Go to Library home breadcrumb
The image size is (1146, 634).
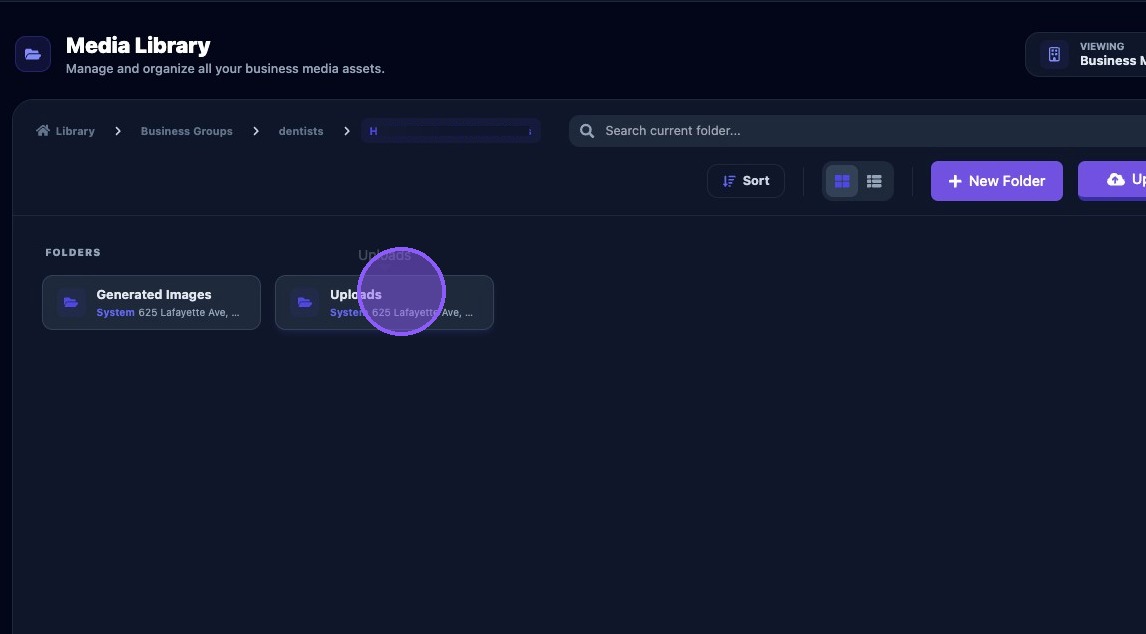[x=66, y=131]
